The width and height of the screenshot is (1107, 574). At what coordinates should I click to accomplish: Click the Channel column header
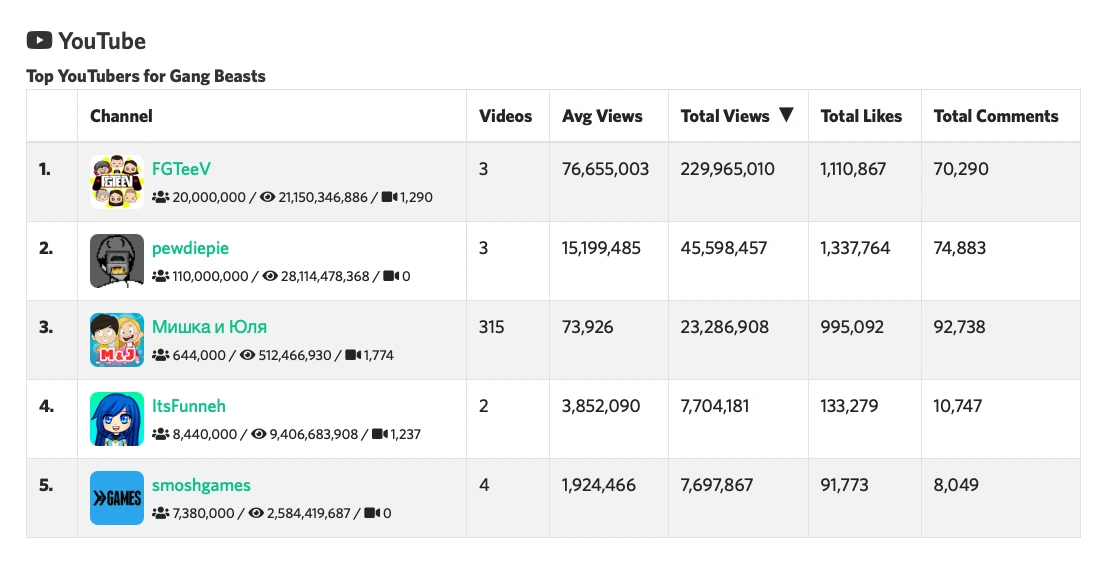coord(121,116)
